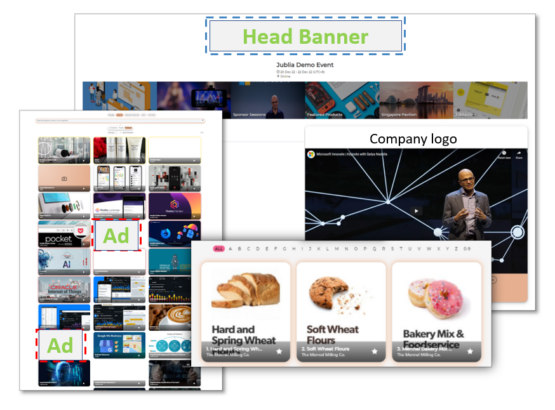Filter products by the 0-9 option
Image resolution: width=555 pixels, height=410 pixels.
(467, 249)
